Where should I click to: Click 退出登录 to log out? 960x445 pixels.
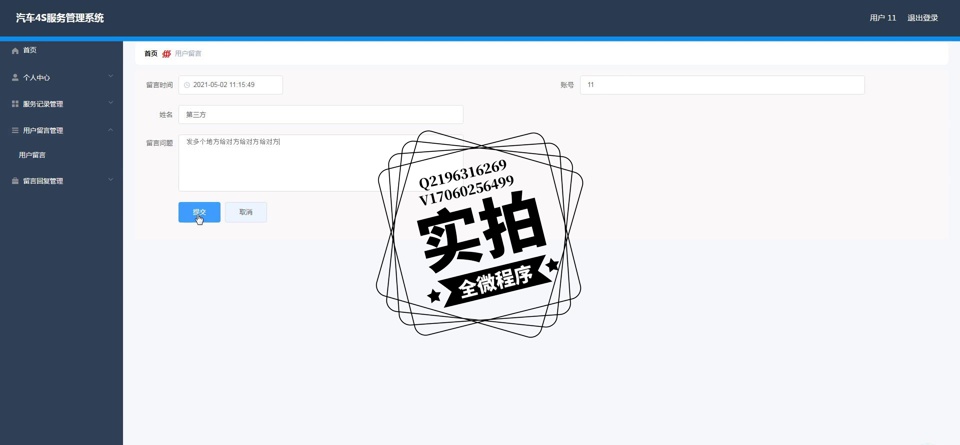[x=922, y=18]
